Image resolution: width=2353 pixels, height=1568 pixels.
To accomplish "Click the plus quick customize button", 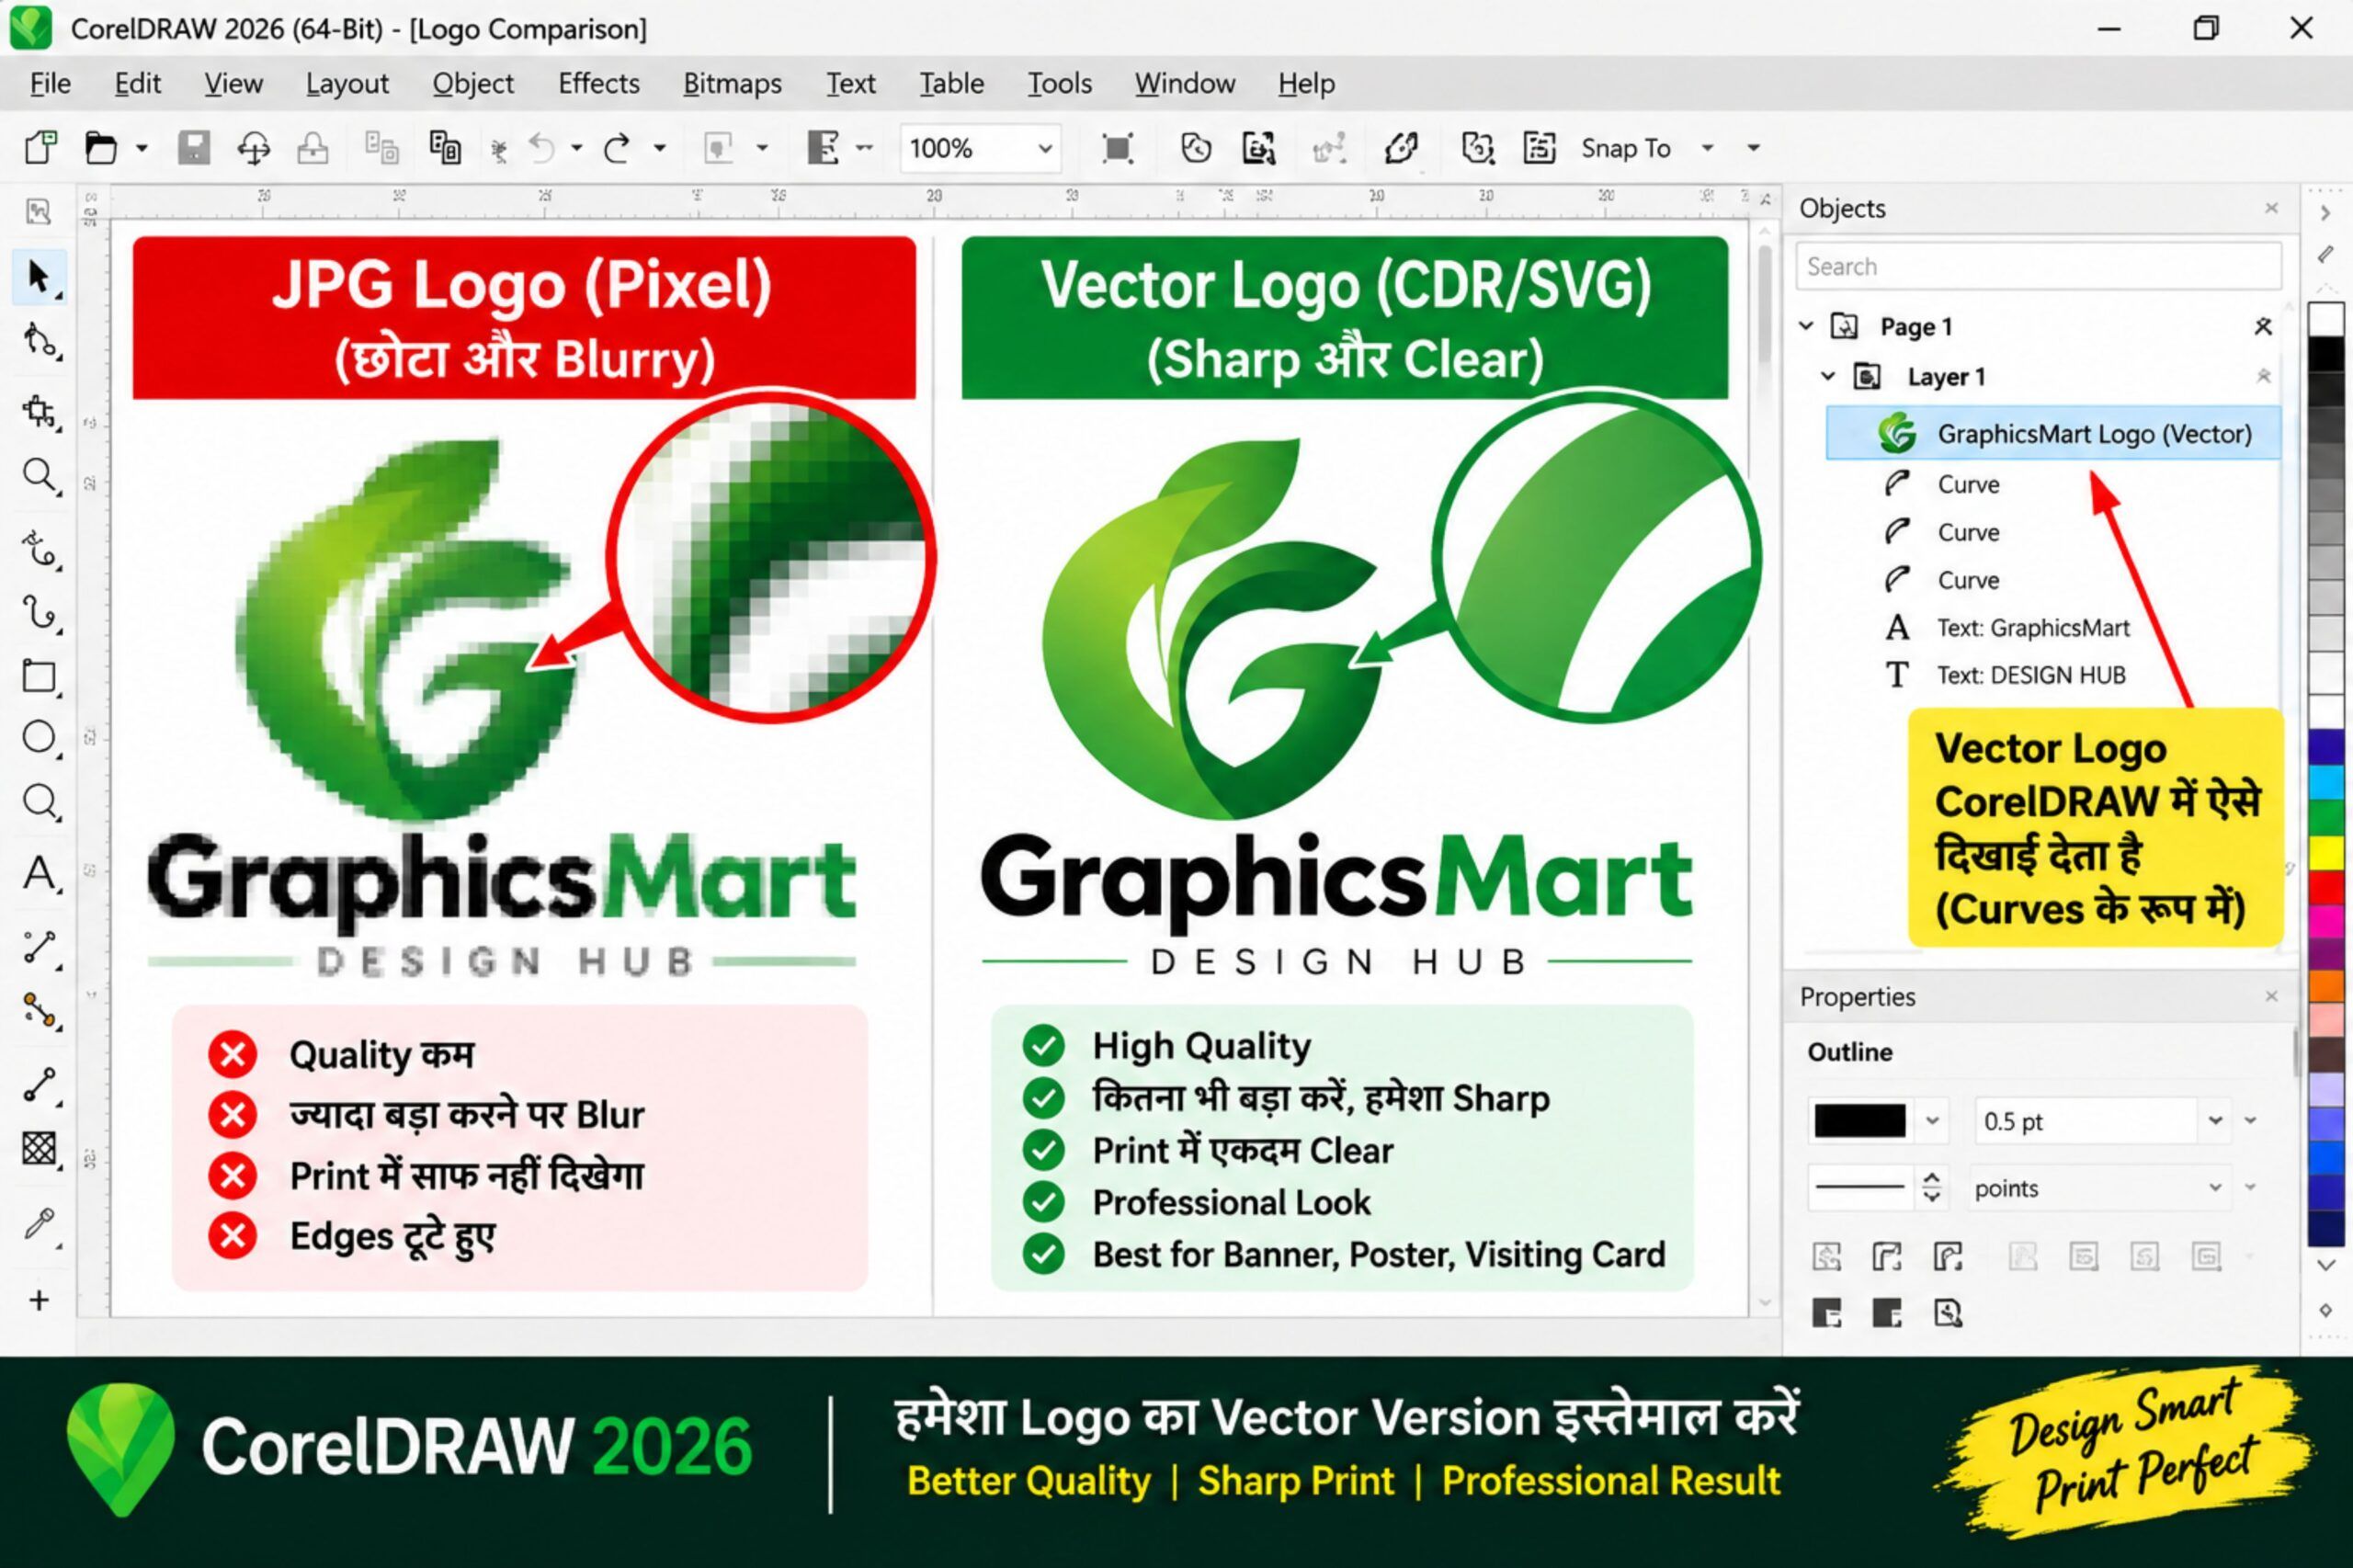I will (x=39, y=1300).
